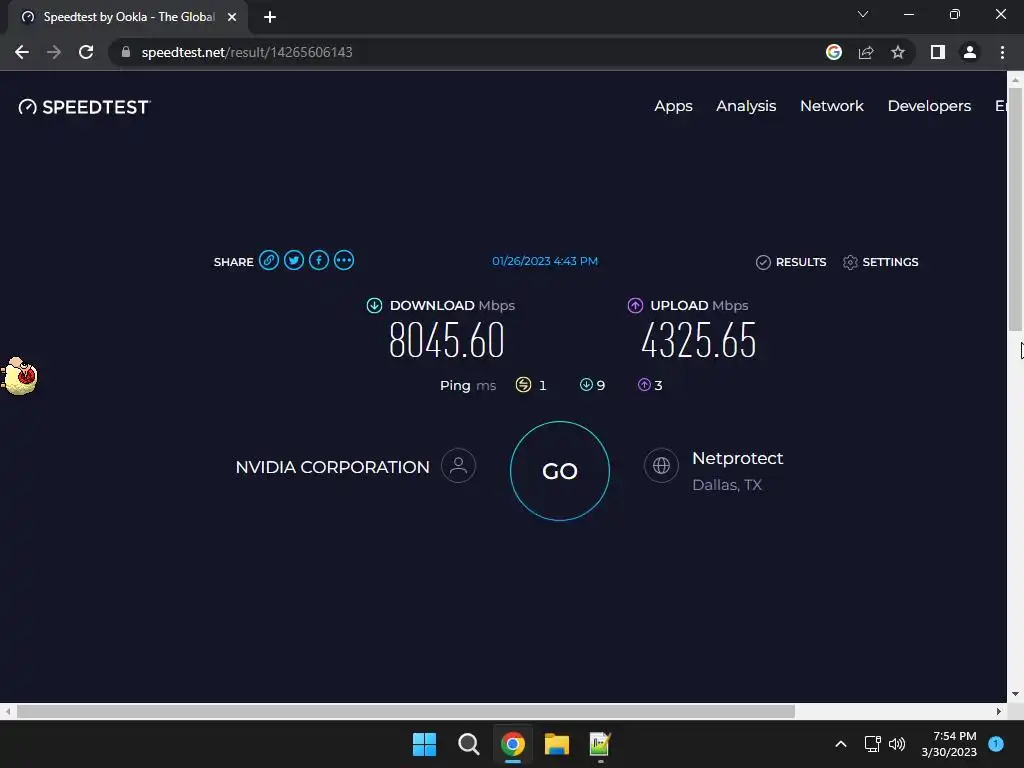Click the server globe icon
Viewport: 1024px width, 768px height.
point(661,466)
